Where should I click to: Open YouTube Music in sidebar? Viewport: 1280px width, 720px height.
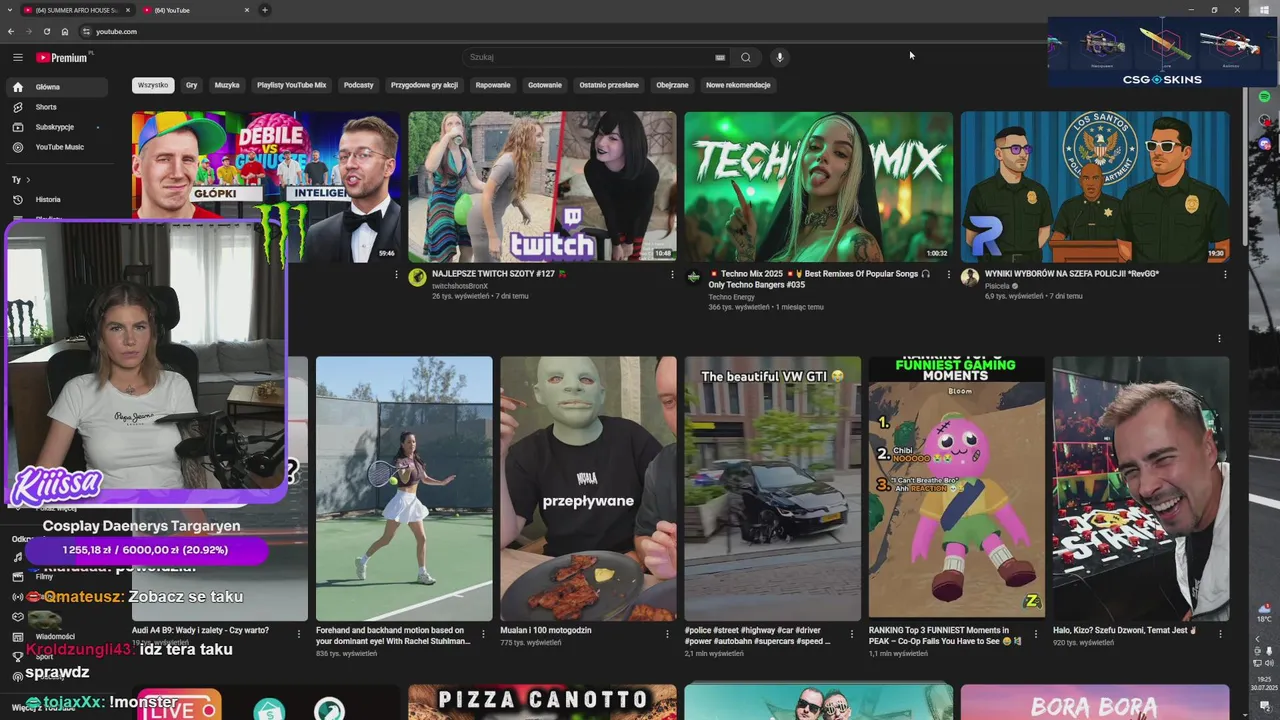click(58, 147)
